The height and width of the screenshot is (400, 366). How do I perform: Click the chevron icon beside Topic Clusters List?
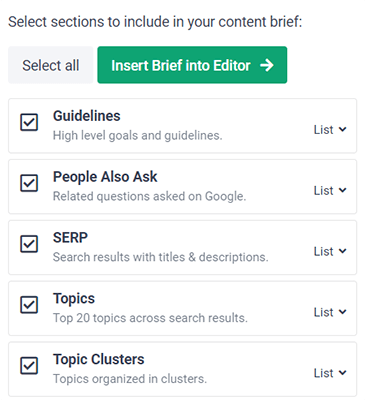point(342,373)
